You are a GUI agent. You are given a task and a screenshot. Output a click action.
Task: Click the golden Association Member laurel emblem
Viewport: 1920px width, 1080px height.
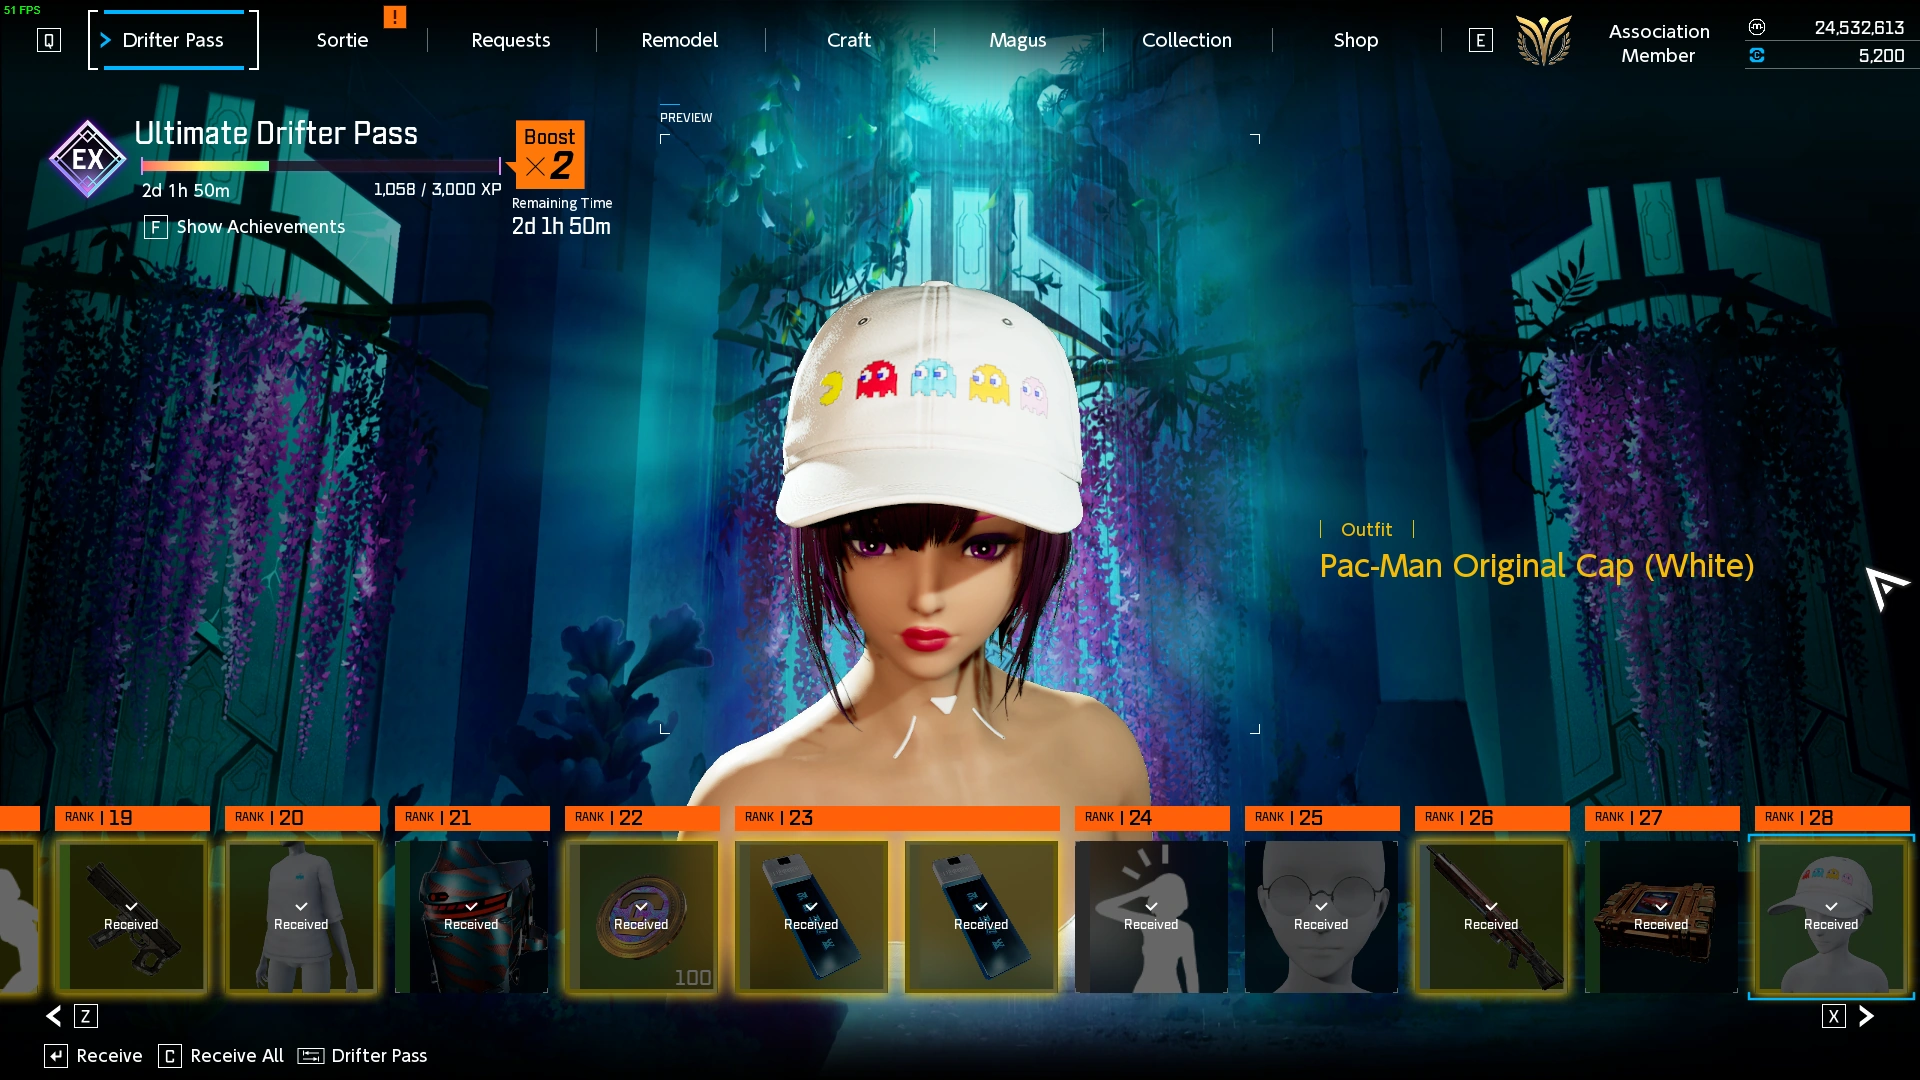pyautogui.click(x=1544, y=41)
